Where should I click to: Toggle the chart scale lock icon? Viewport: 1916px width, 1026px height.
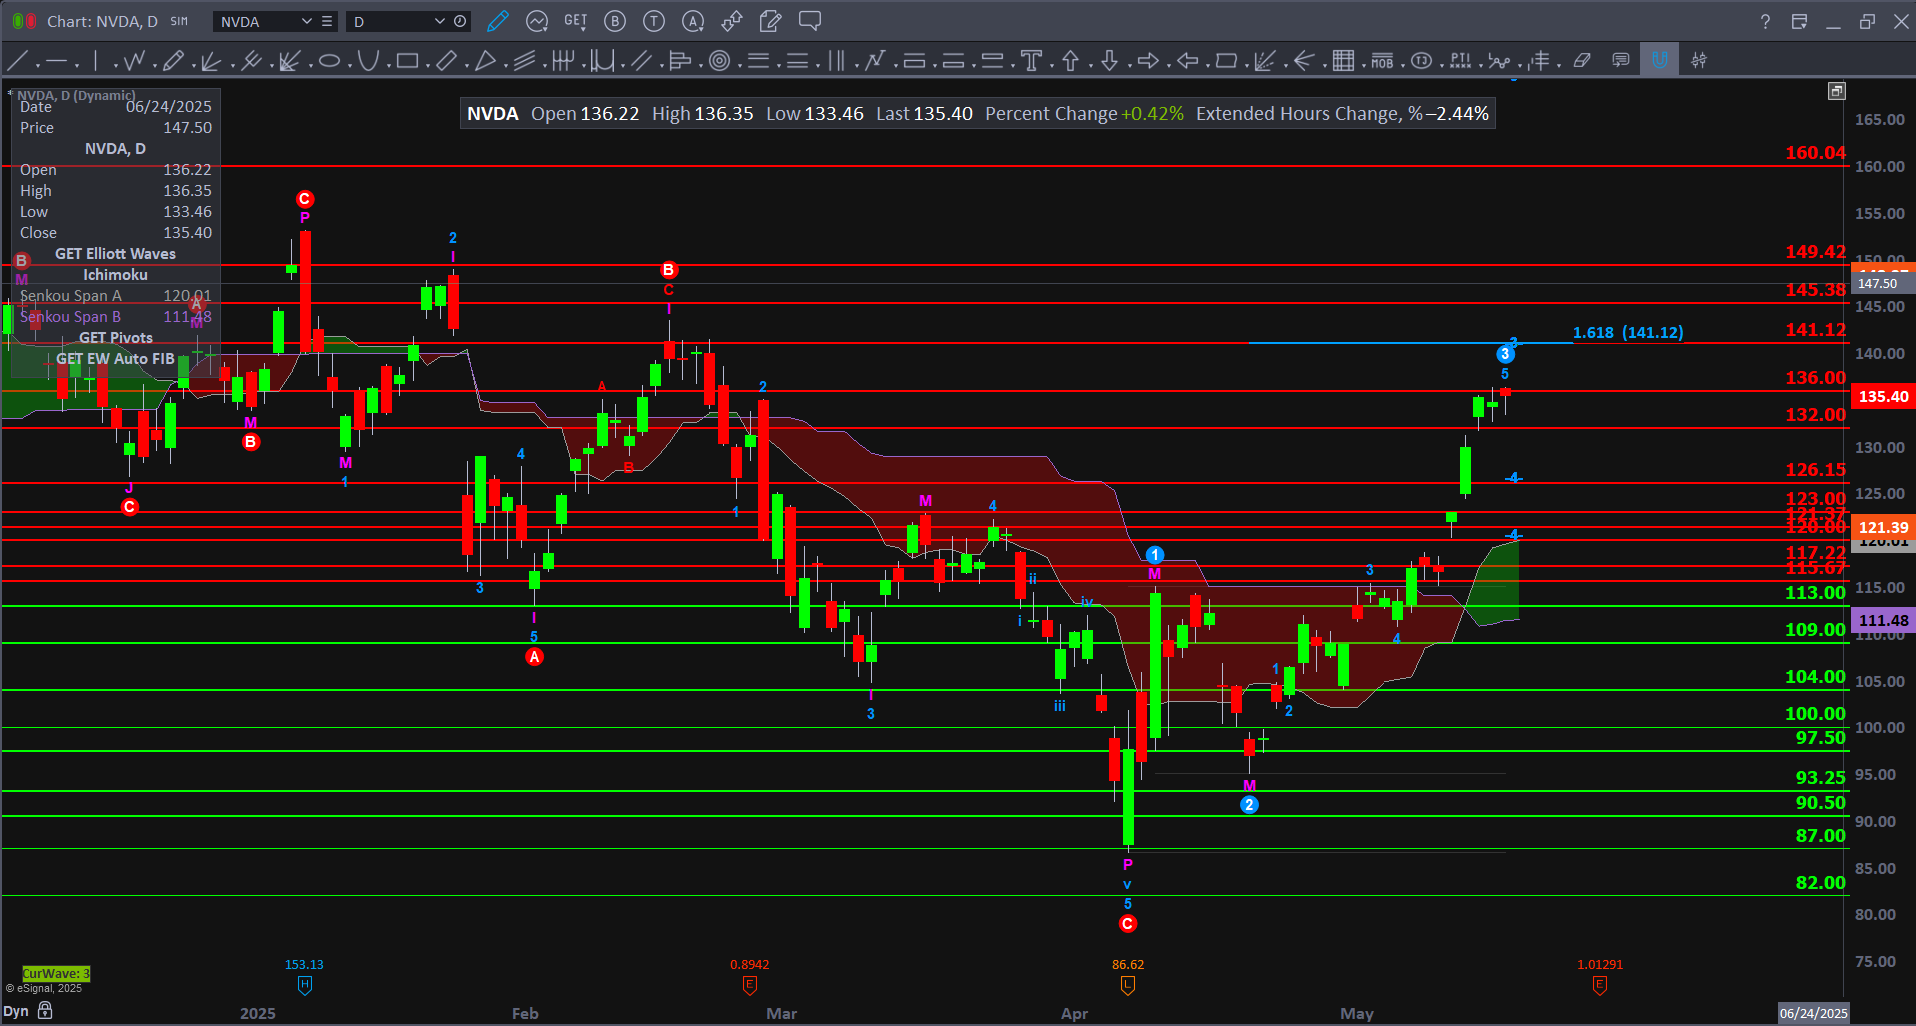pos(45,1011)
